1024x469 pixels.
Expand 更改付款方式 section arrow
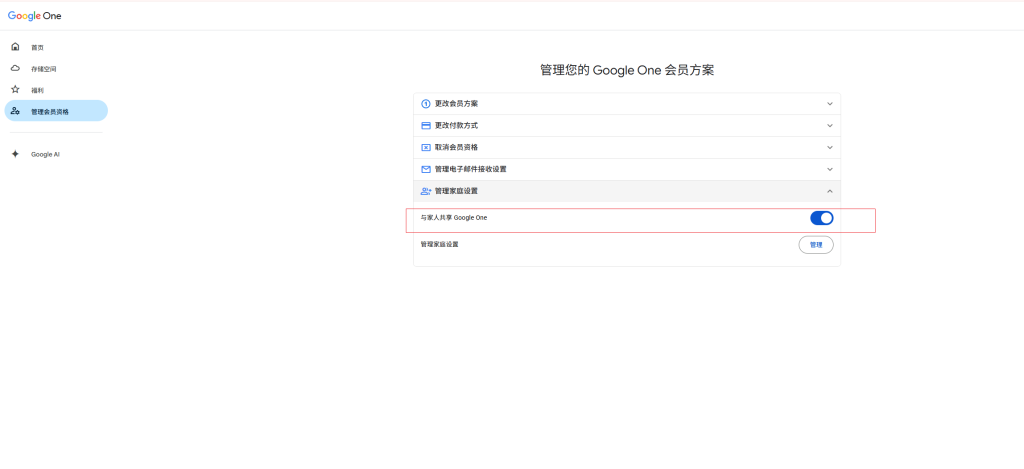[829, 126]
